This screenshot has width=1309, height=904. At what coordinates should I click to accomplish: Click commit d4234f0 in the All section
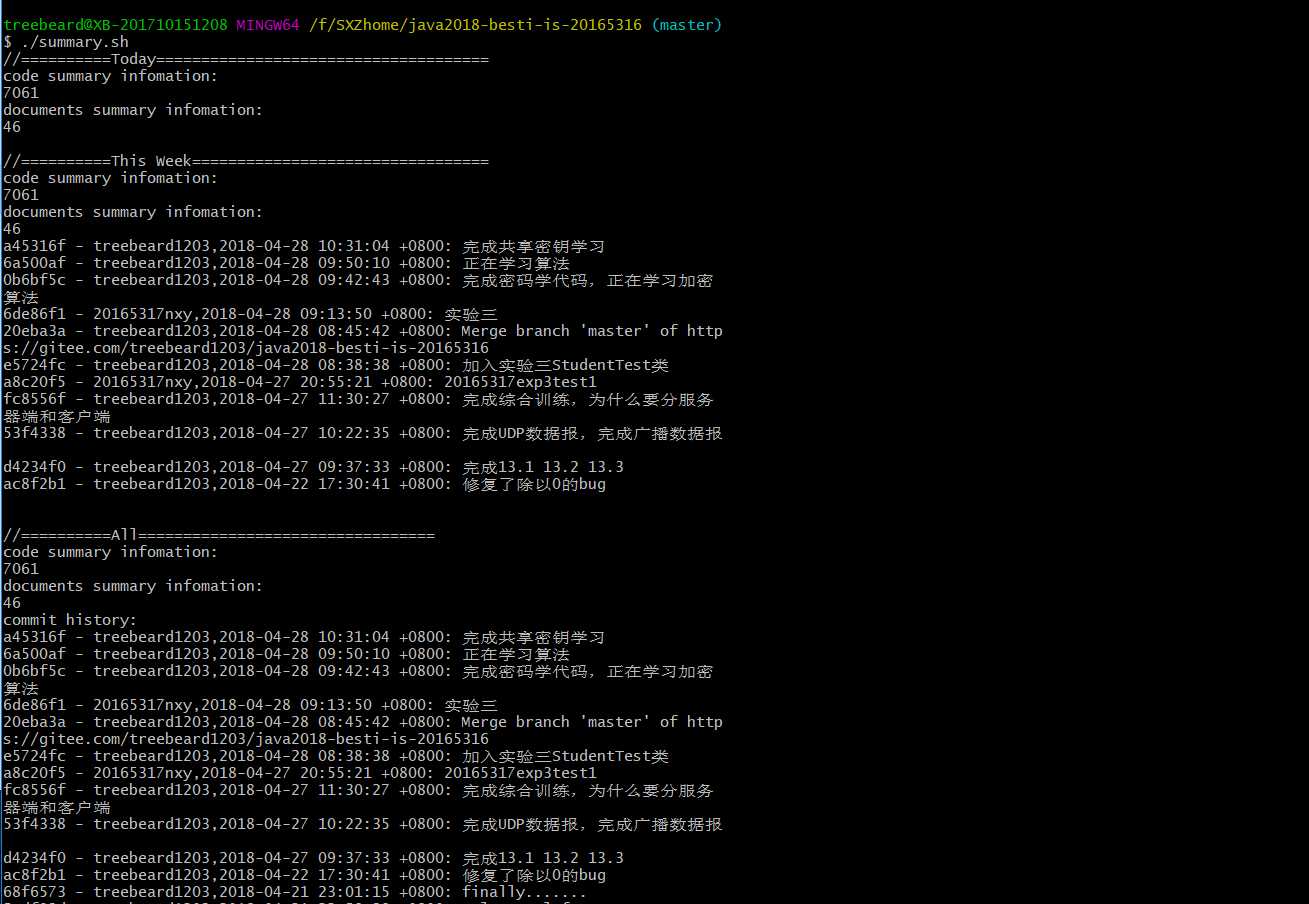coord(313,858)
